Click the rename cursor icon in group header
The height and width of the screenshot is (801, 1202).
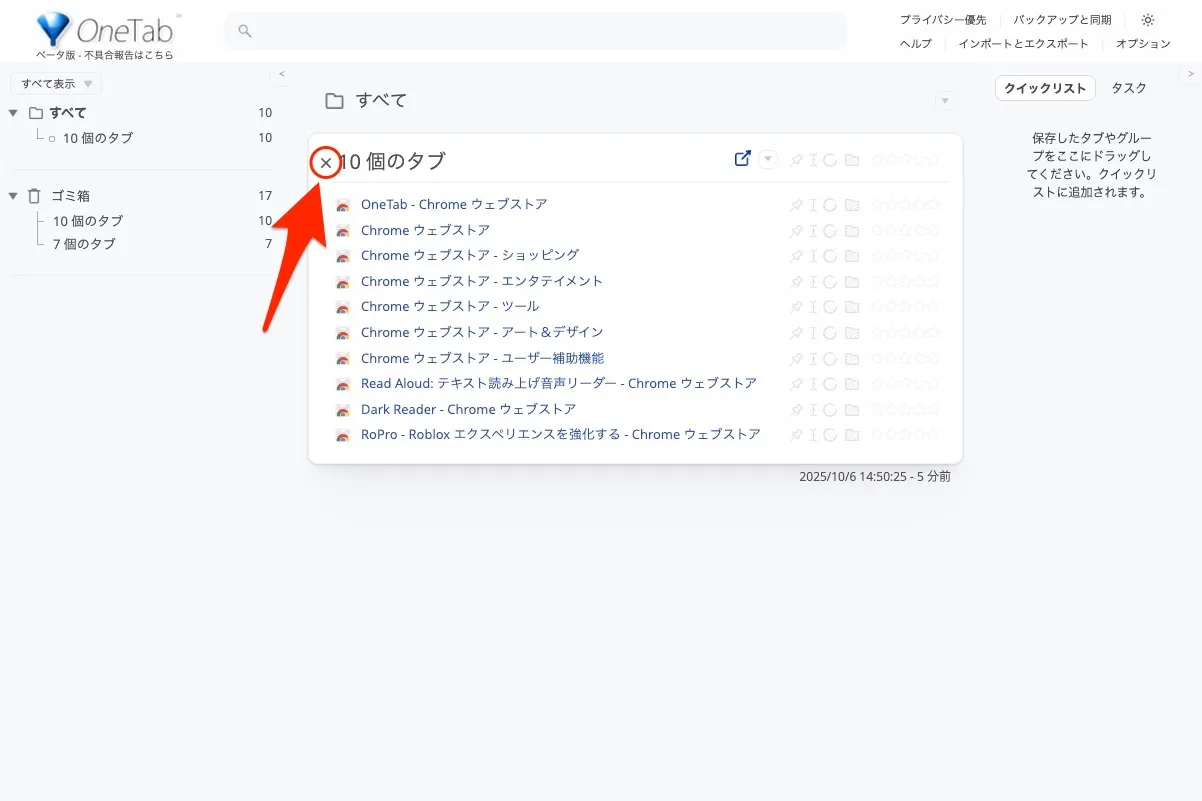point(813,160)
